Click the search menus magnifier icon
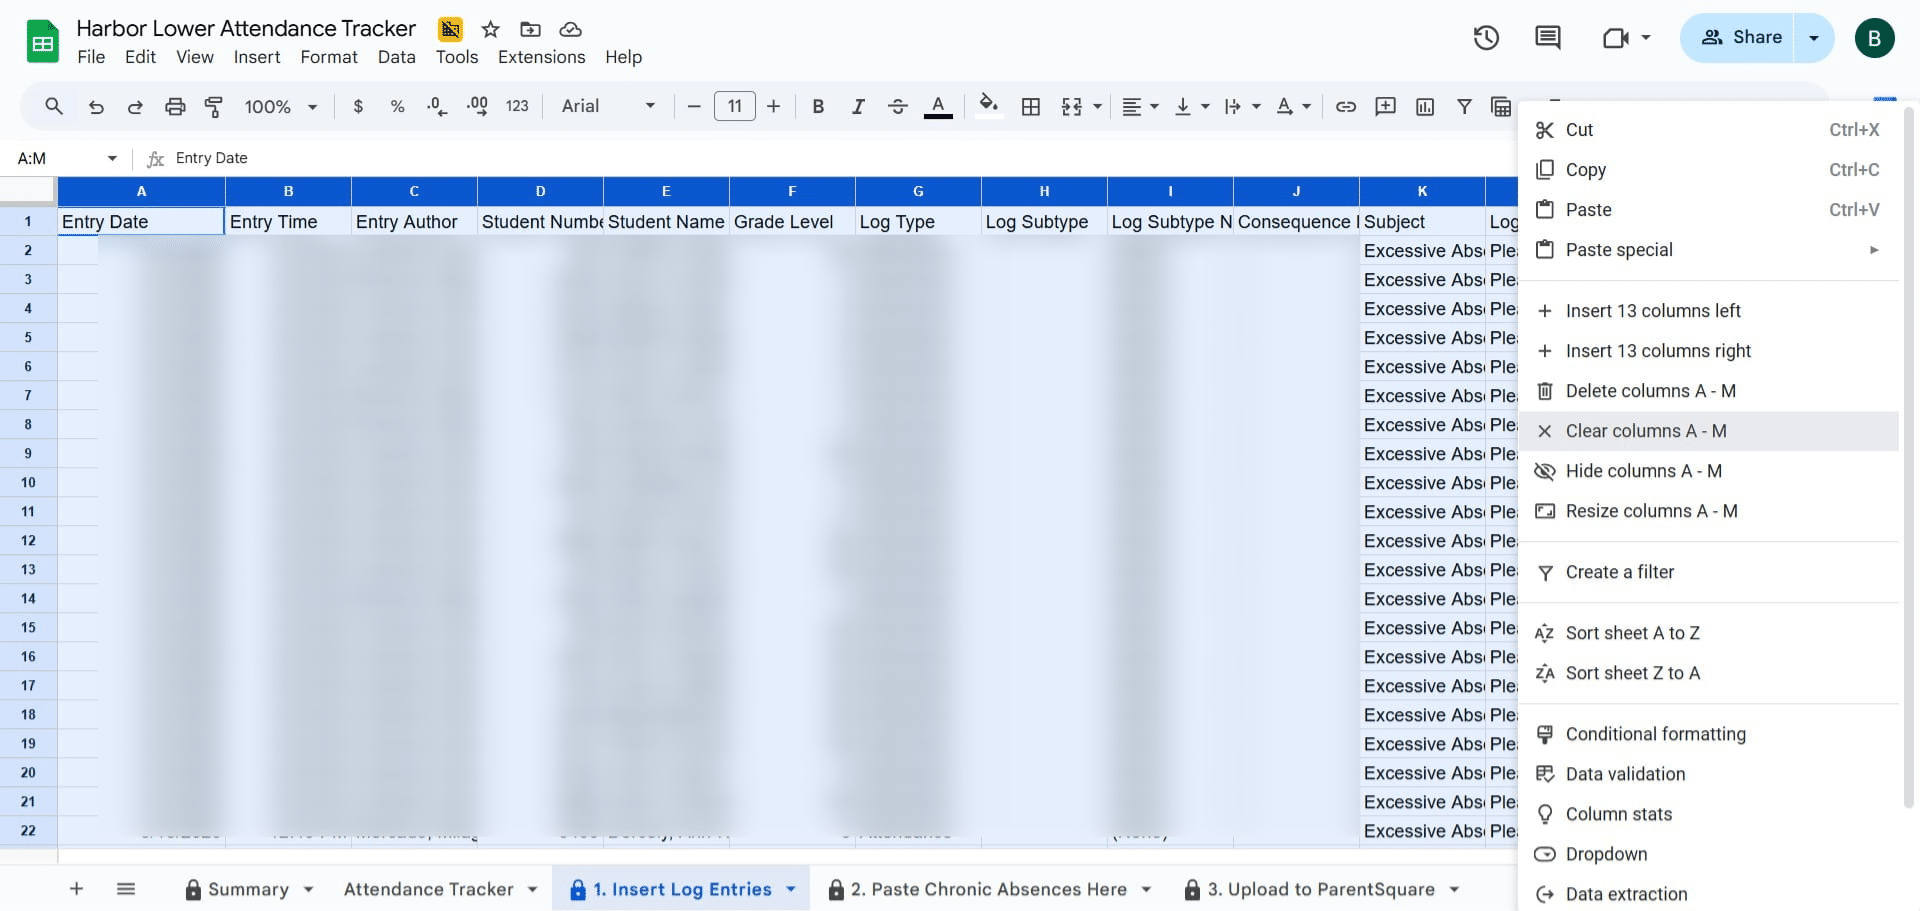This screenshot has width=1920, height=911. click(x=54, y=106)
